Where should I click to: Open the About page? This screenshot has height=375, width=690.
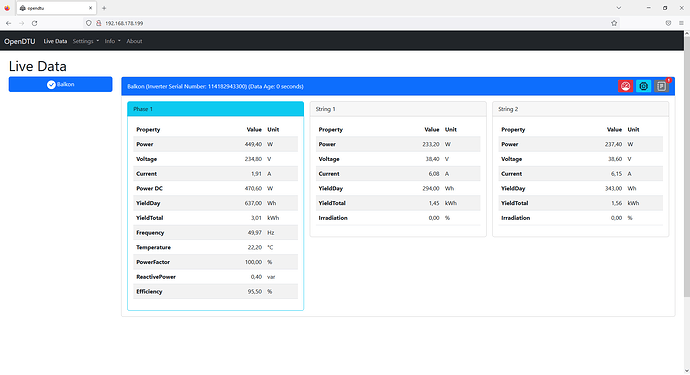tap(134, 41)
